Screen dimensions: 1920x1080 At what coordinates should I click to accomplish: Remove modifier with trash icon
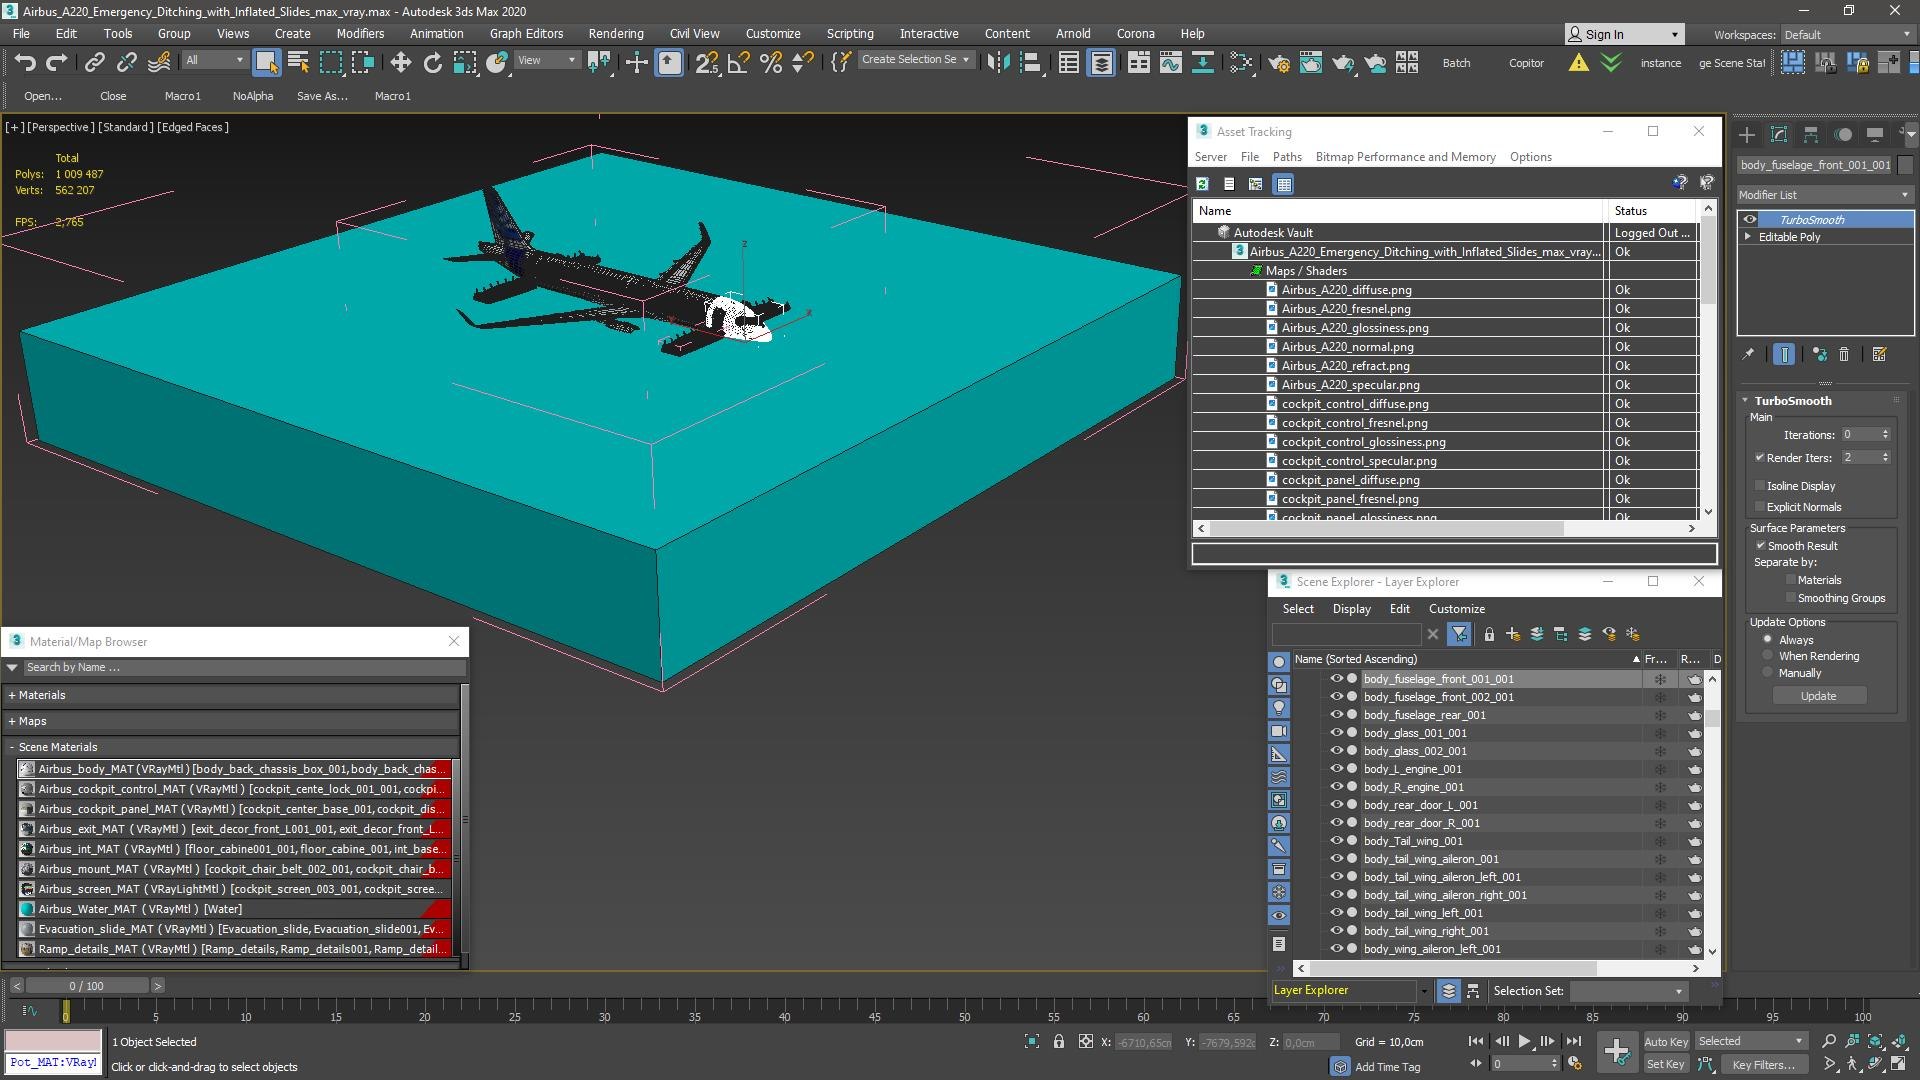[1844, 354]
